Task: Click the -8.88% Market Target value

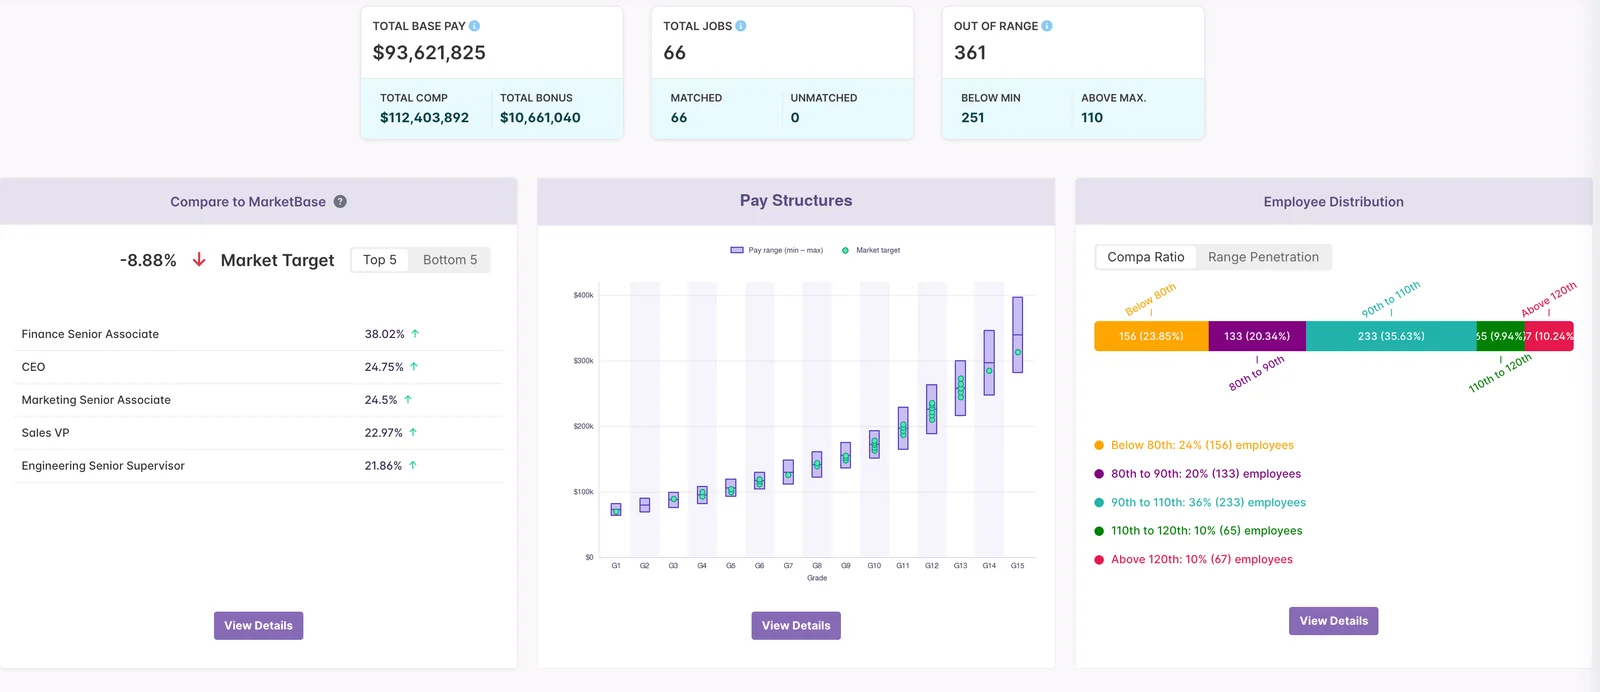Action: pos(148,260)
